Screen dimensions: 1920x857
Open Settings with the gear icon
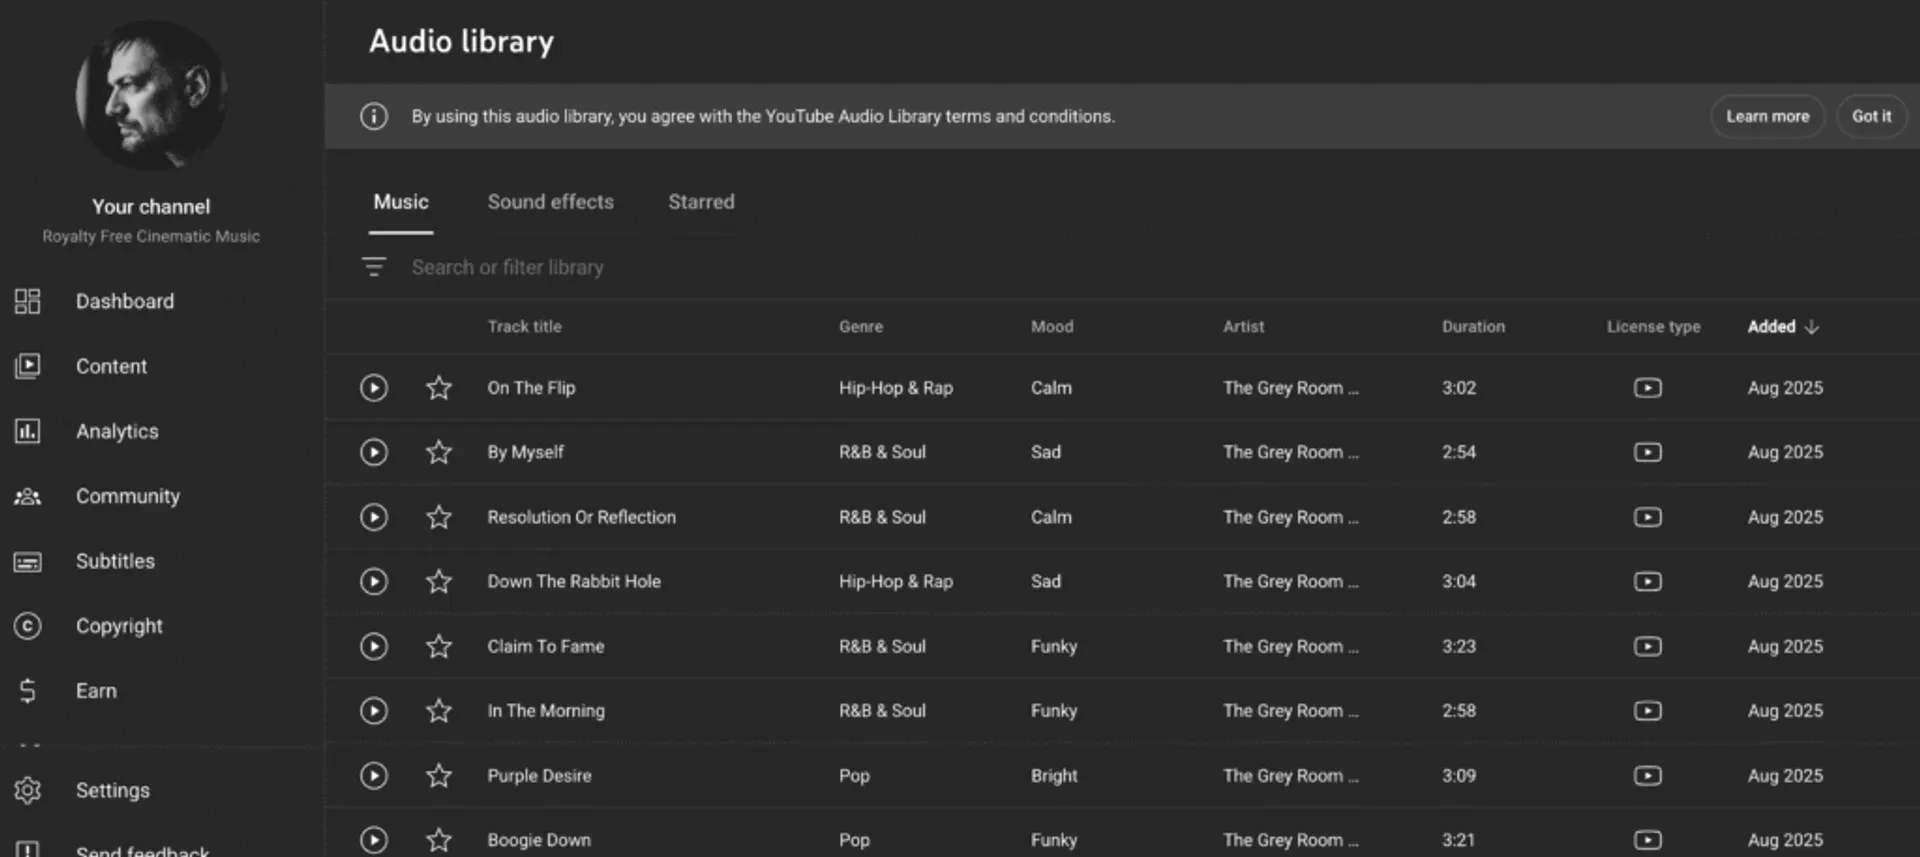point(27,790)
